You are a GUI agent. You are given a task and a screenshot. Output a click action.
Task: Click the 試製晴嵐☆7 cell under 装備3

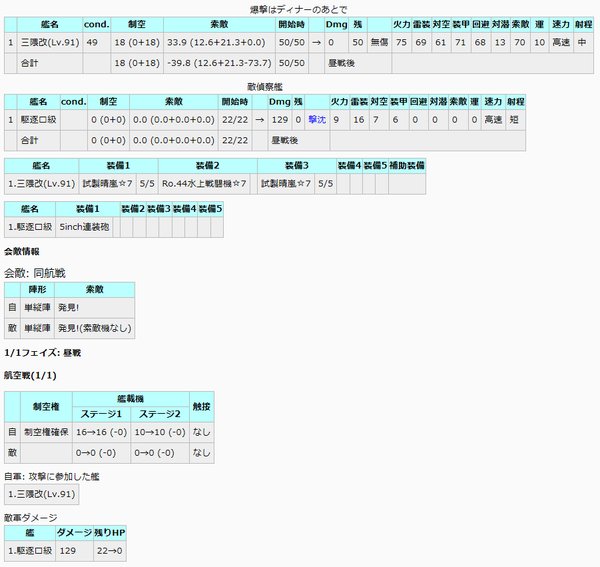[x=286, y=184]
